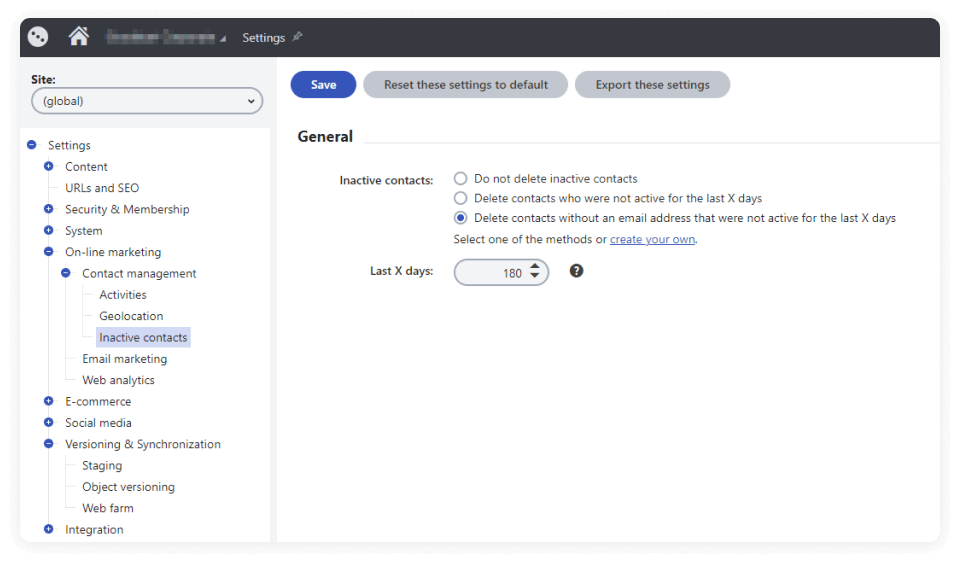Click the pin icon next to Settings

click(x=297, y=37)
